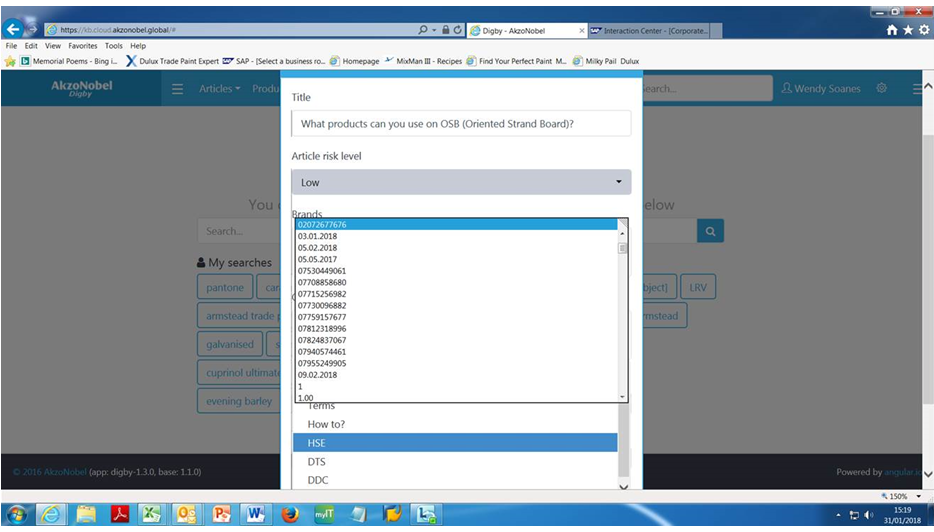Image resolution: width=934 pixels, height=532 pixels.
Task: Select 05.05.2017 in the brands list
Action: tap(456, 259)
